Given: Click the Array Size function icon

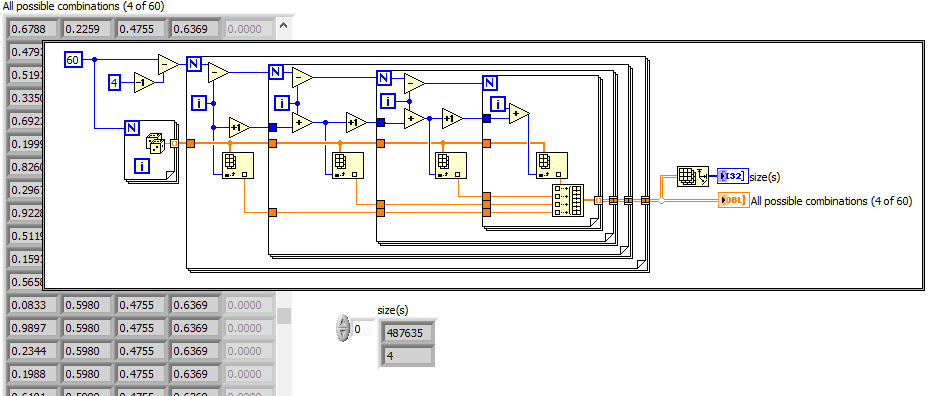Looking at the screenshot, I should (693, 177).
